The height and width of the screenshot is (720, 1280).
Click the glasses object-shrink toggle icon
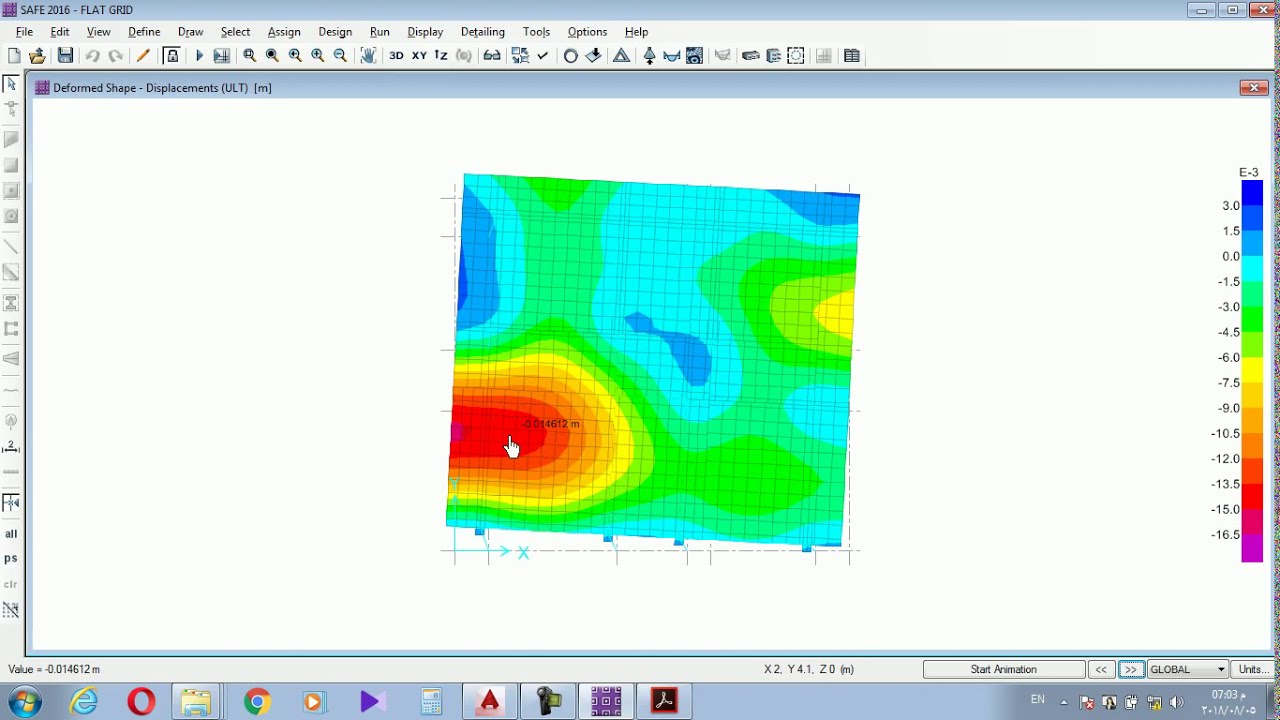coord(492,56)
